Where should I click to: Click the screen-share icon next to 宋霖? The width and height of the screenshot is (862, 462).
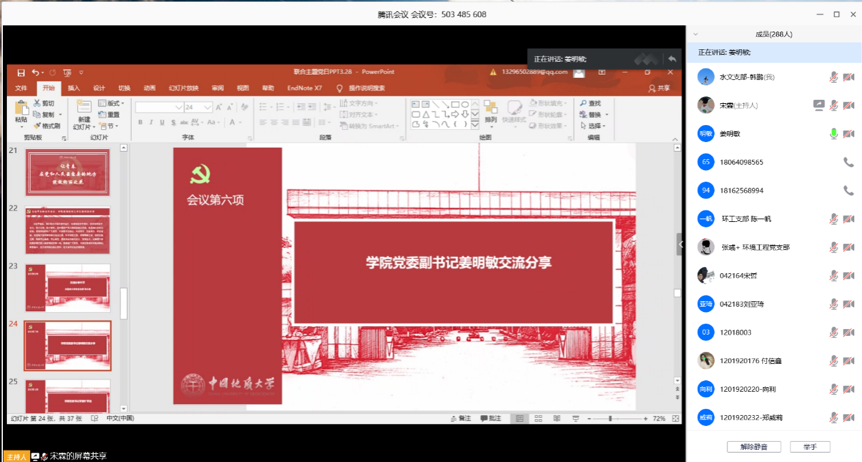click(x=819, y=105)
